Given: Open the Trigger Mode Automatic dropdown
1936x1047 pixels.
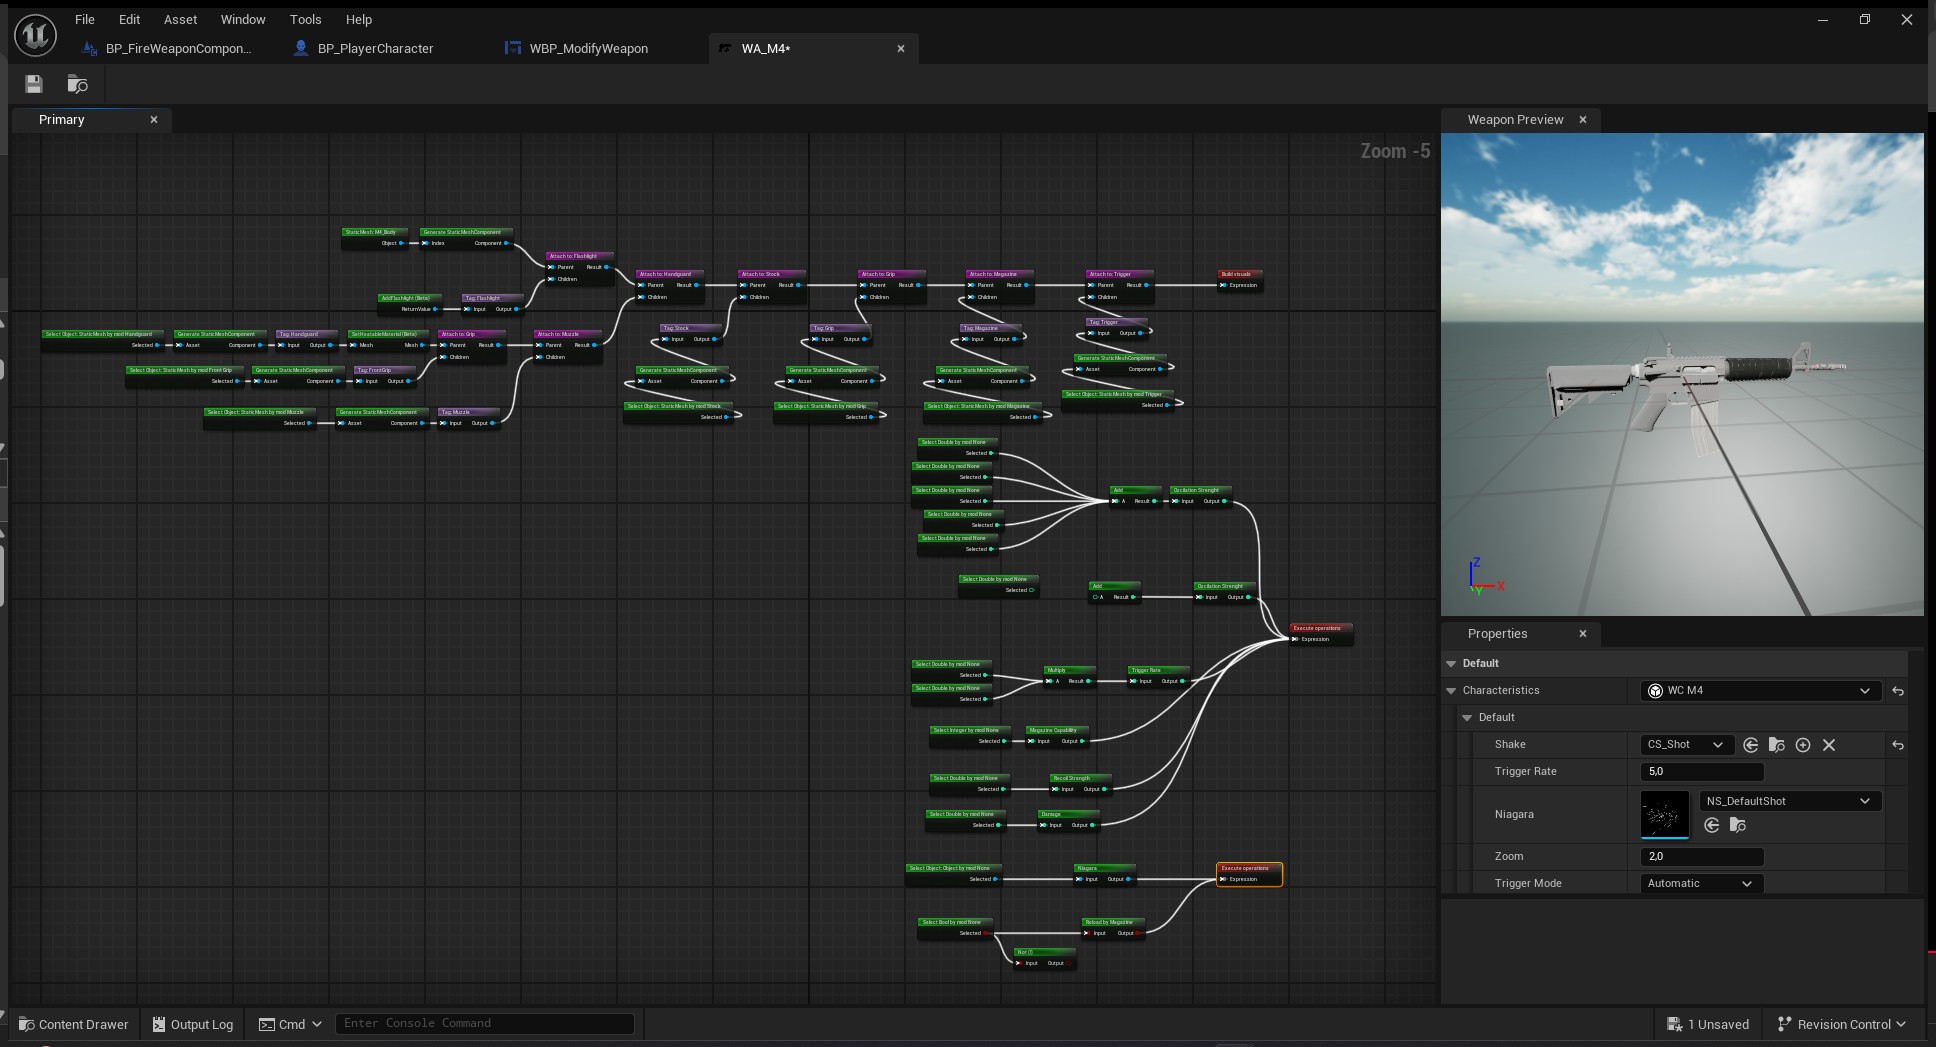Looking at the screenshot, I should click(1701, 884).
